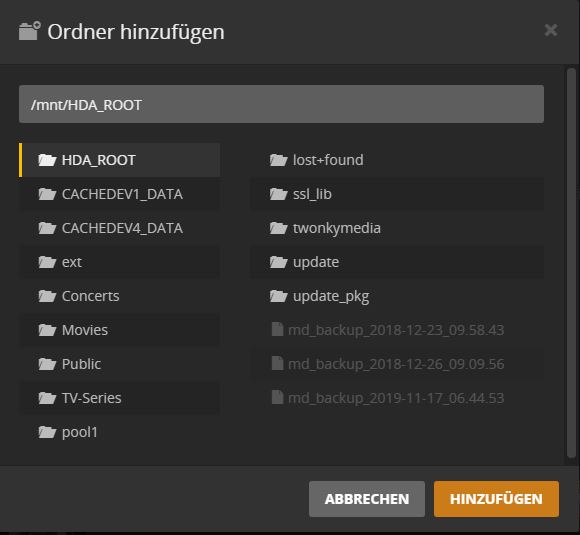Select the pool1 folder name
The height and width of the screenshot is (535, 580).
[80, 433]
